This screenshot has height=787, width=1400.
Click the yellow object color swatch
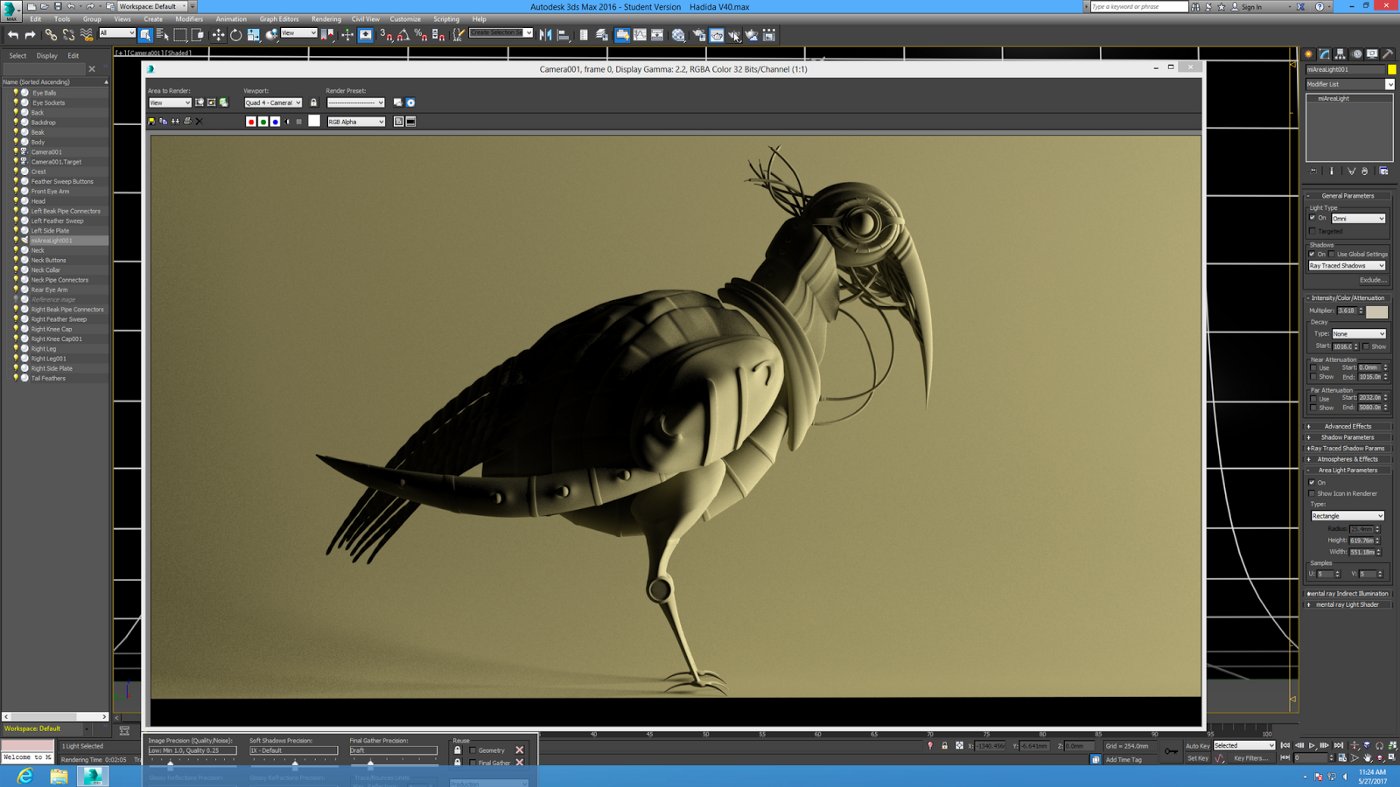[x=1391, y=70]
